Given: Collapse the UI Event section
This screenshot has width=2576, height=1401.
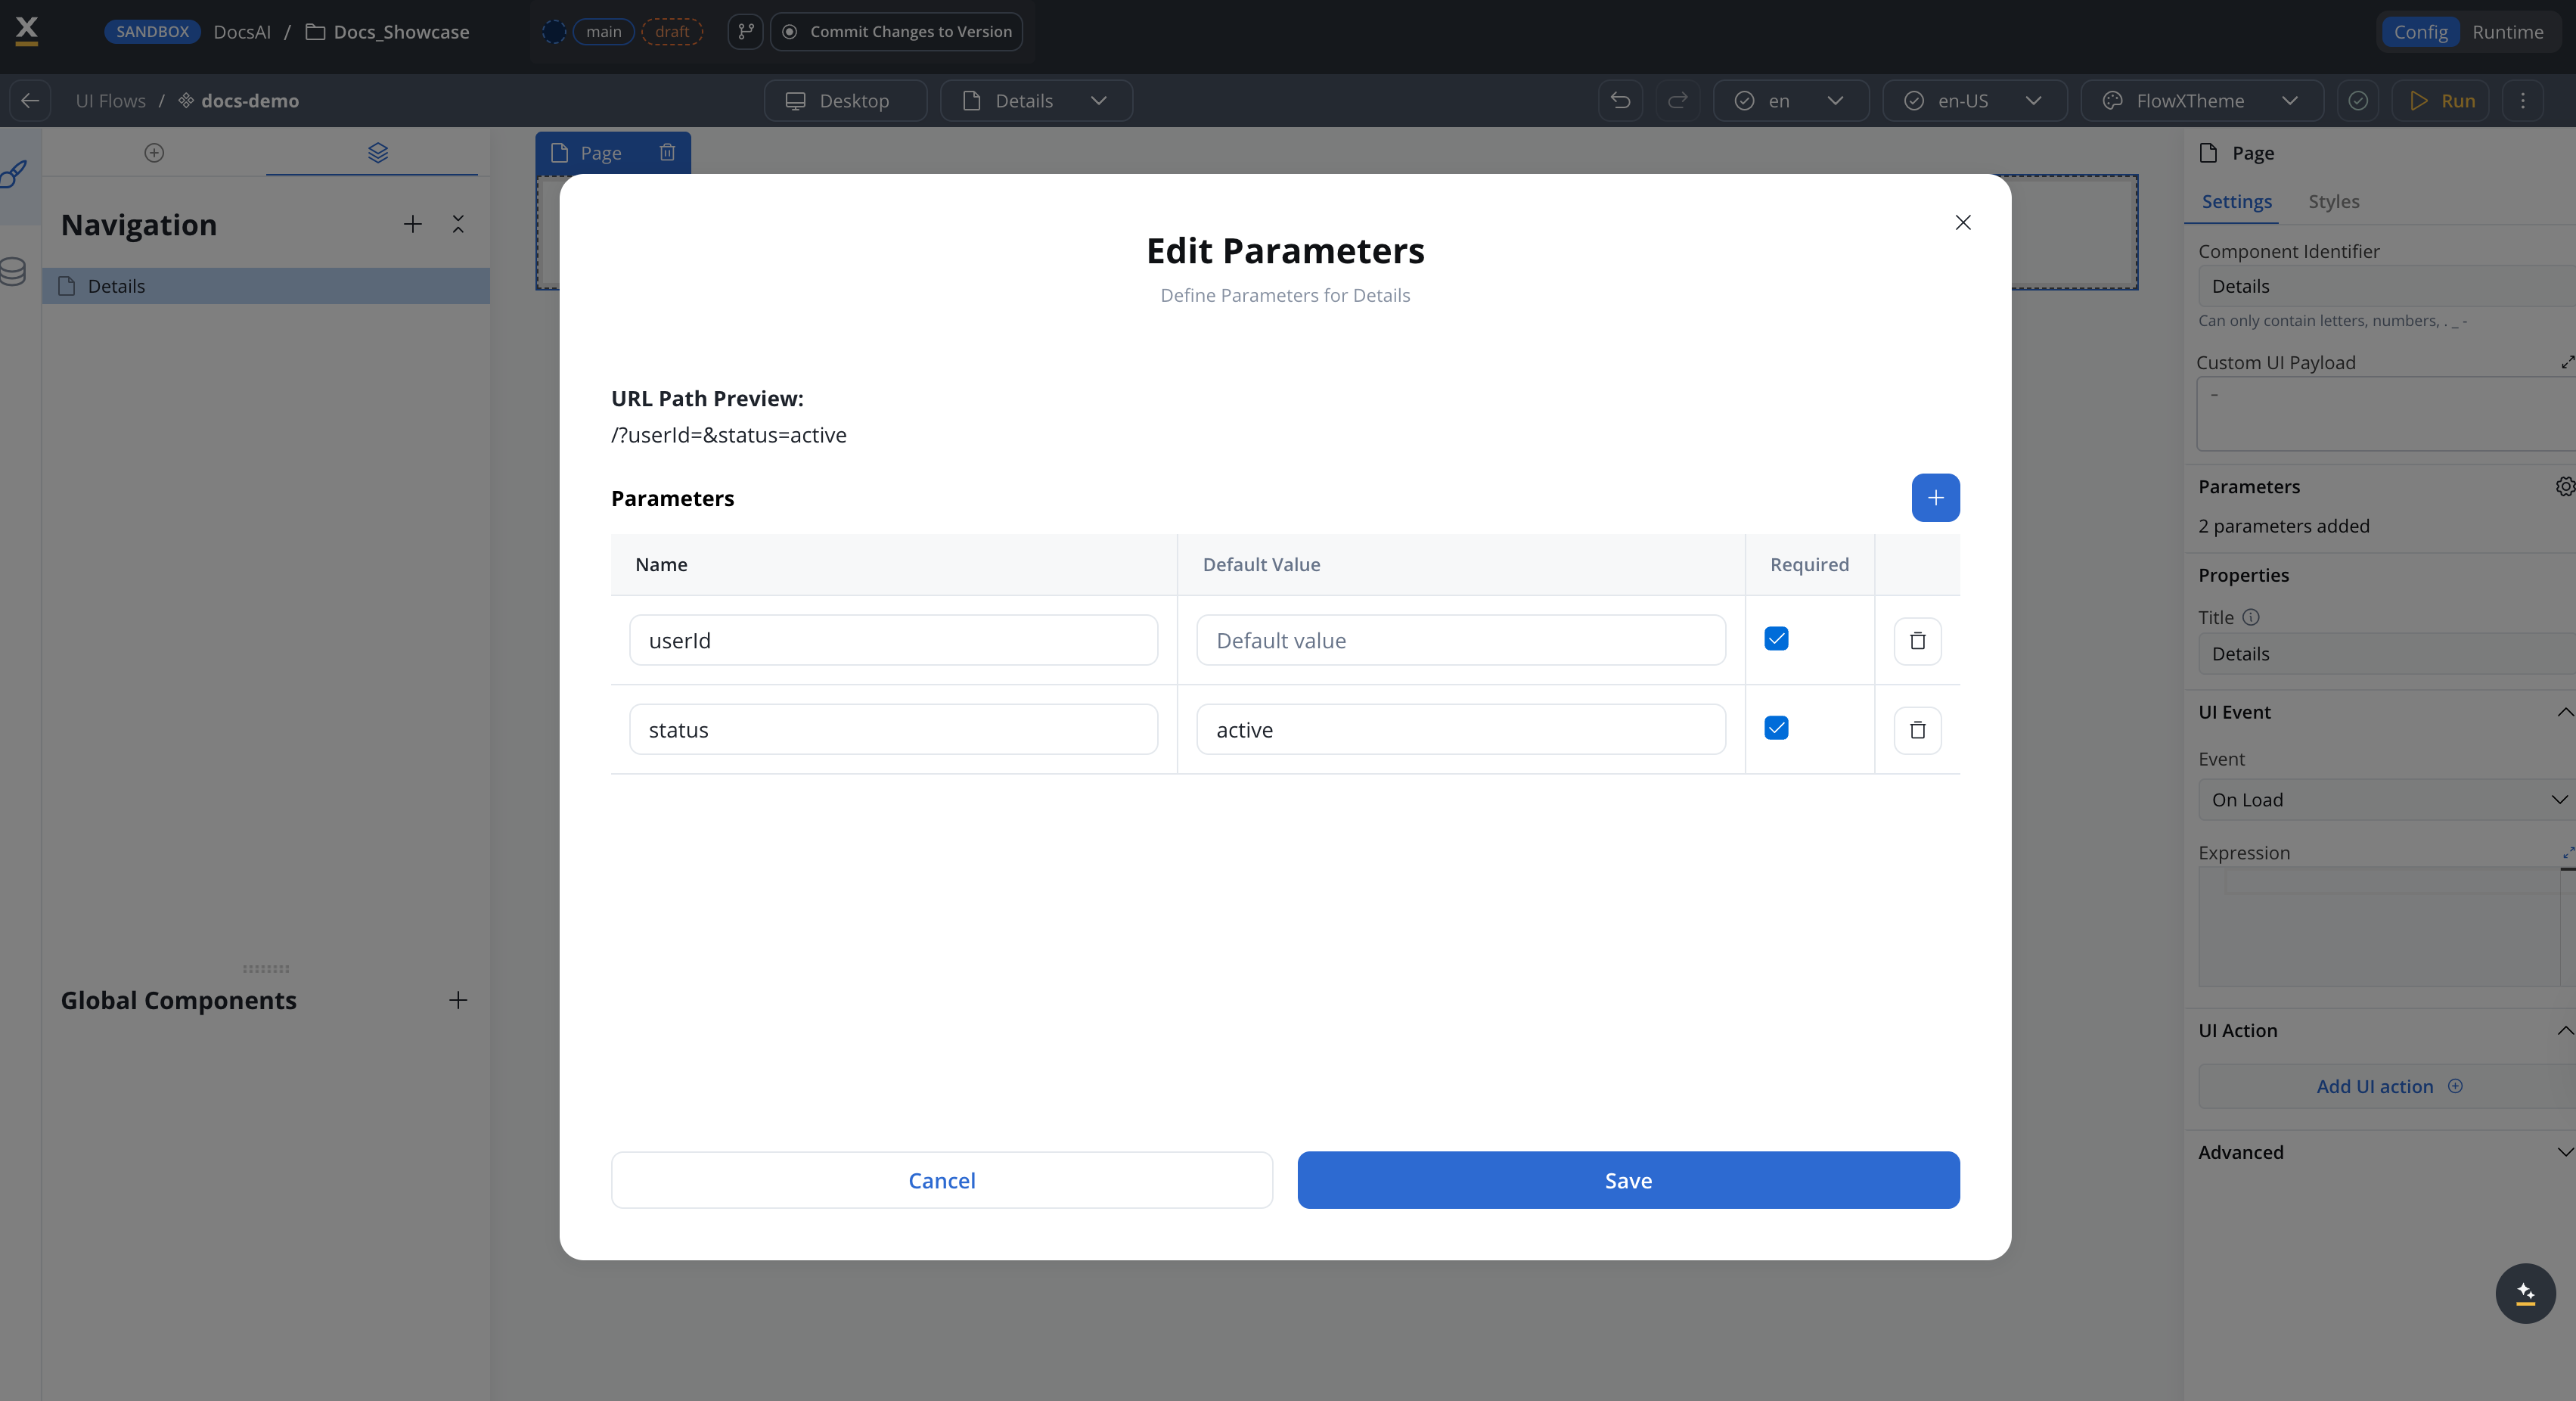Looking at the screenshot, I should [x=2564, y=712].
